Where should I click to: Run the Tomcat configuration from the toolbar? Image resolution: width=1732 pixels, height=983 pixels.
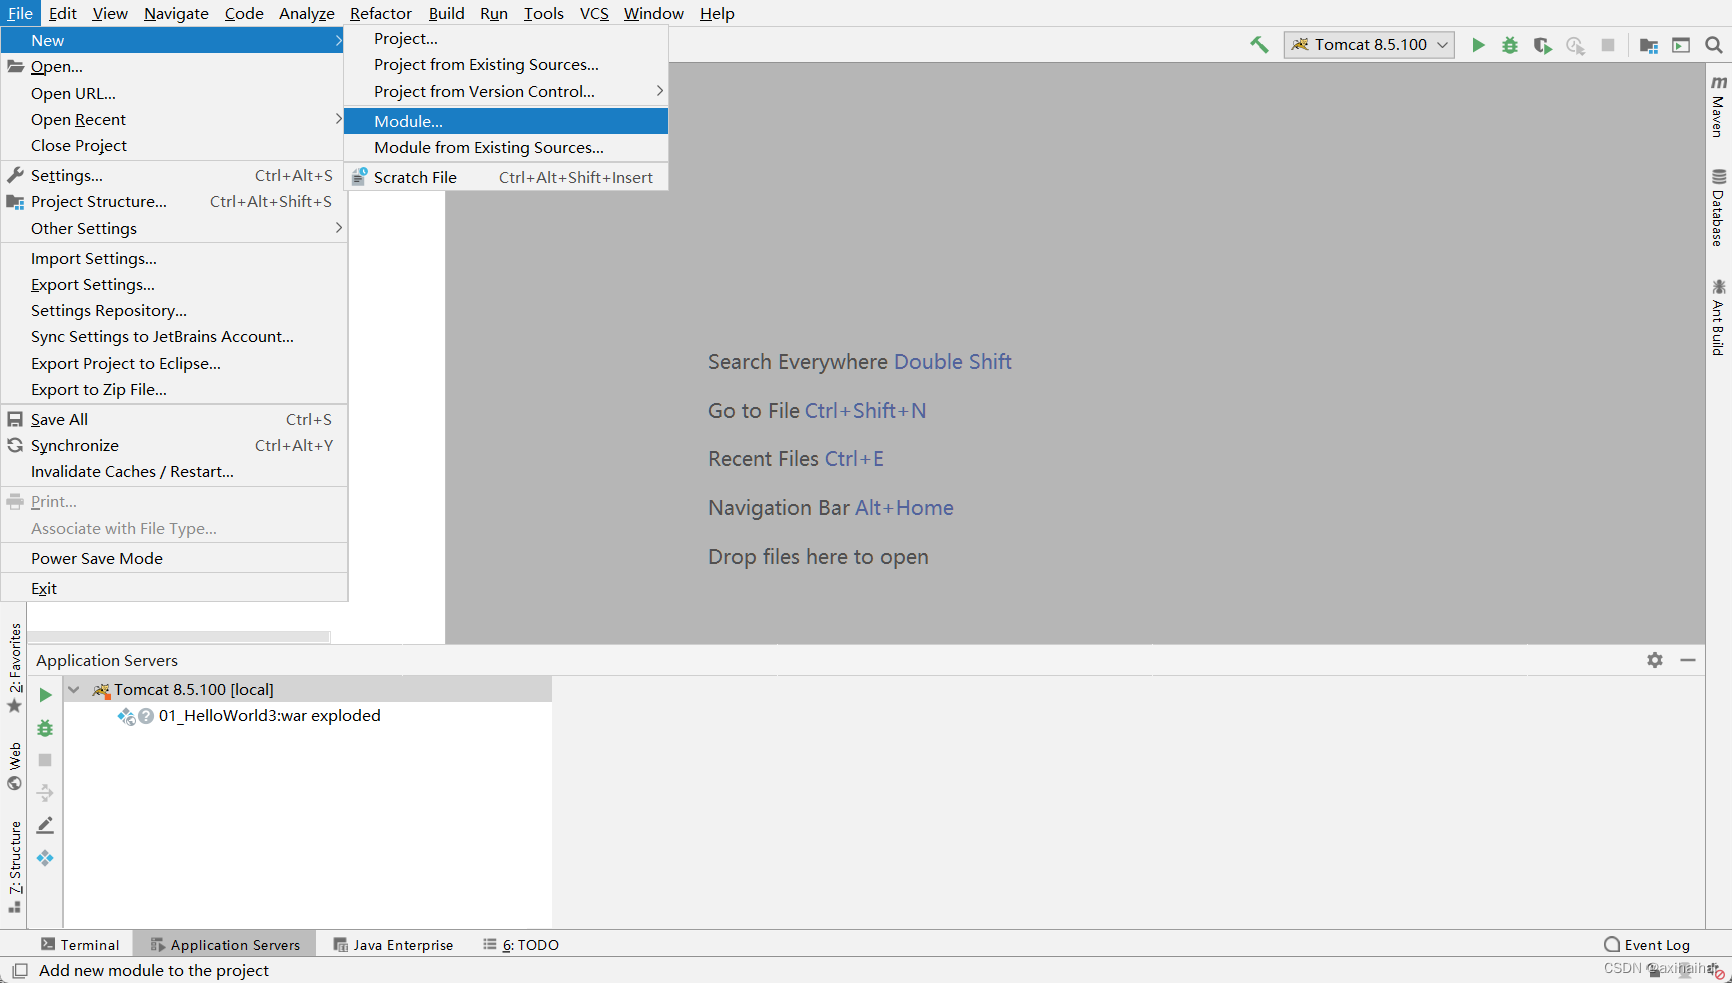click(1478, 45)
